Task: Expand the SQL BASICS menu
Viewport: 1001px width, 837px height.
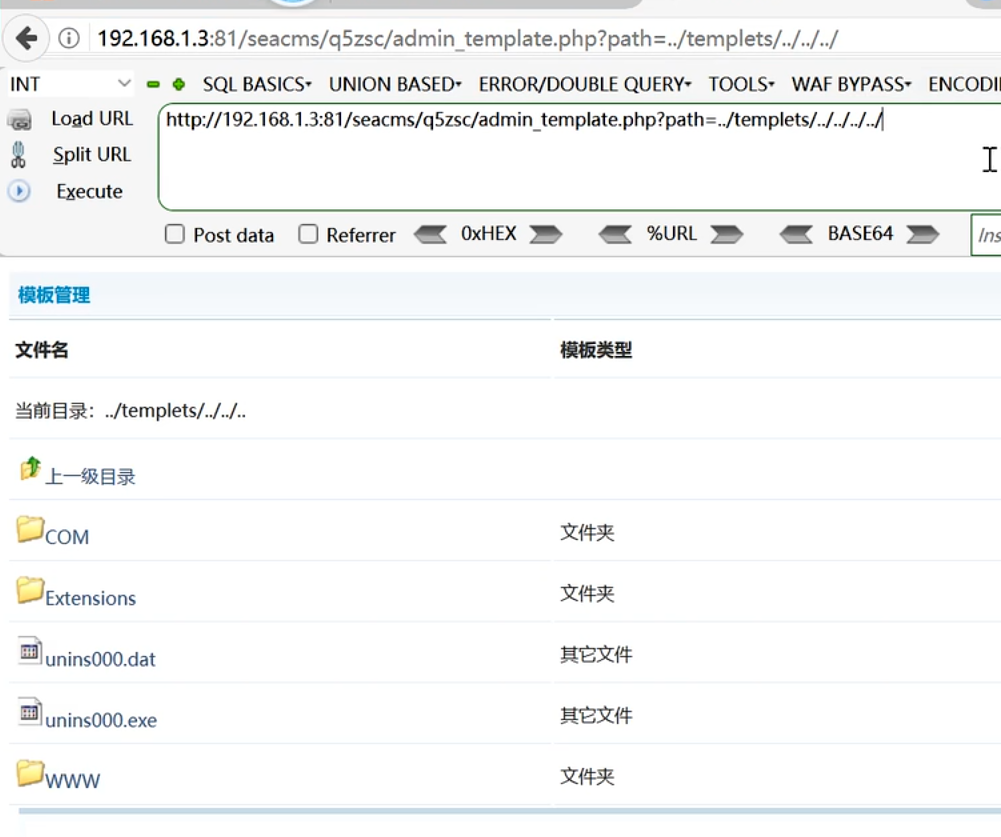Action: coord(257,84)
